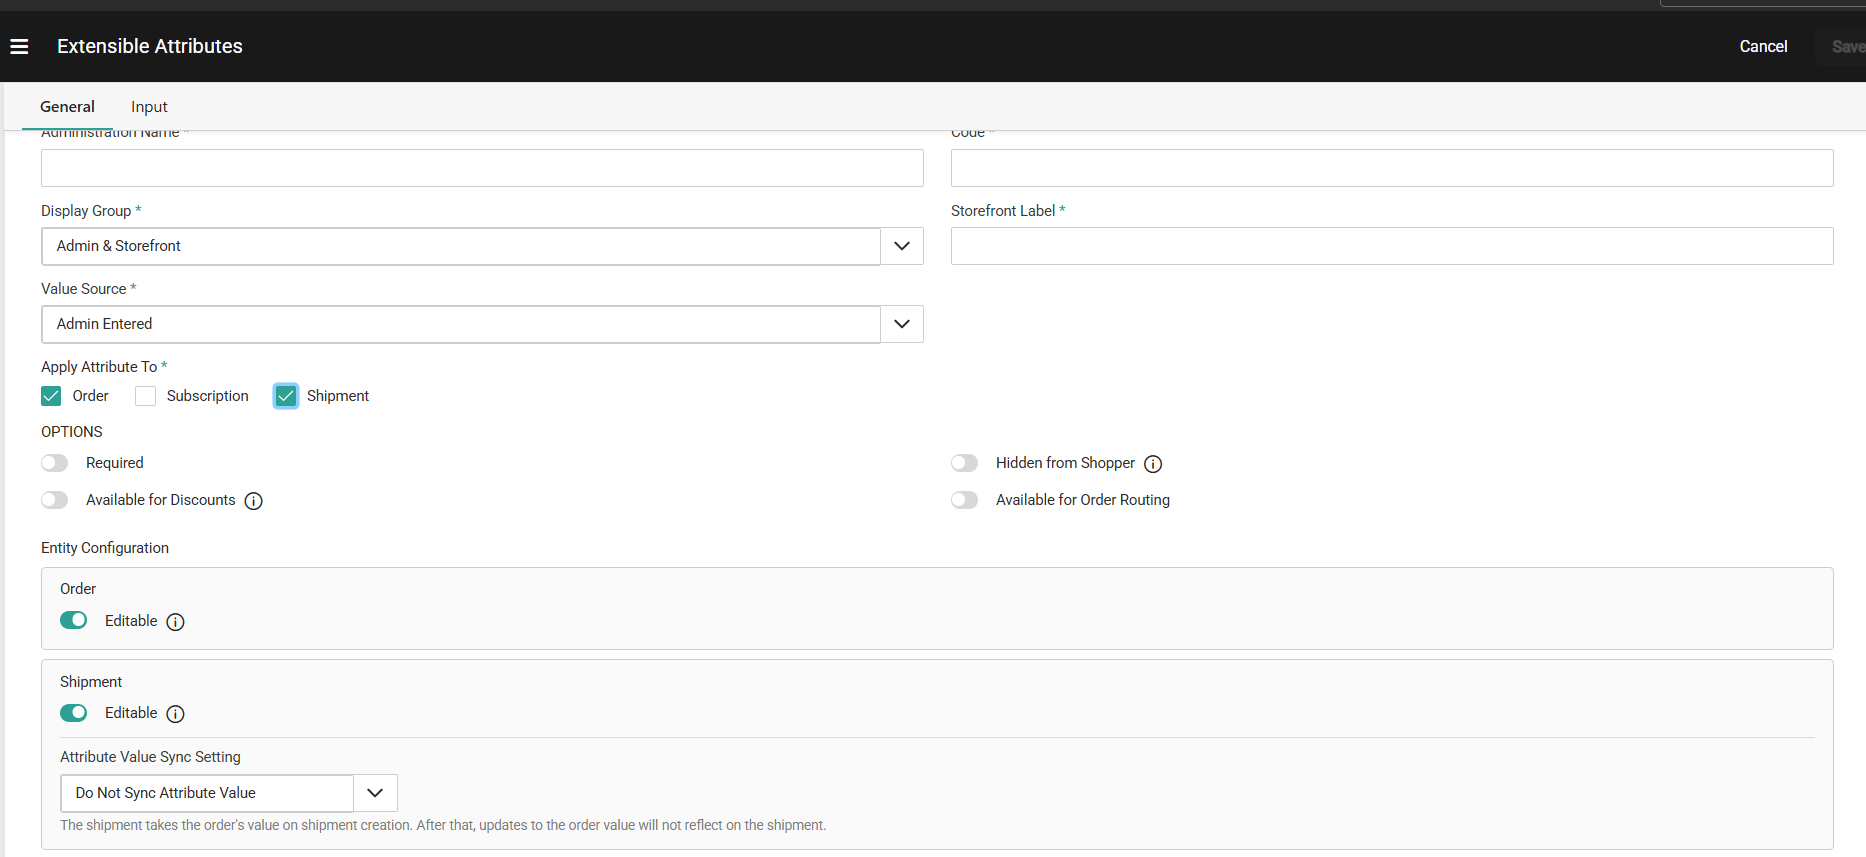Click the Extensible Attributes page title

pyautogui.click(x=150, y=46)
